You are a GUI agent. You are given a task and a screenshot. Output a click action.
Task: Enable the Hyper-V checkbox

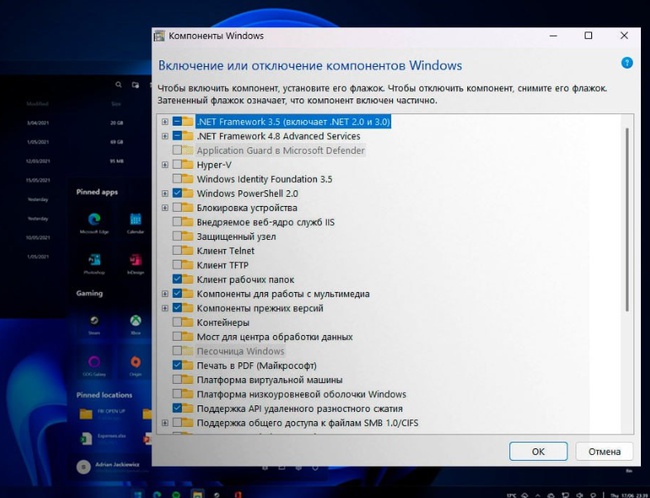coord(177,165)
